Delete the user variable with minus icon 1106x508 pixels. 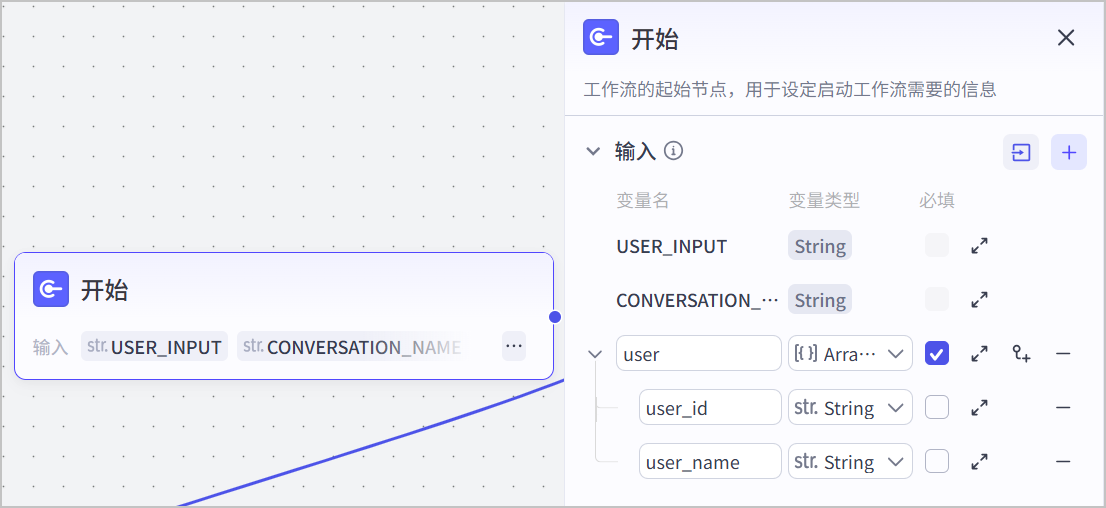1064,353
